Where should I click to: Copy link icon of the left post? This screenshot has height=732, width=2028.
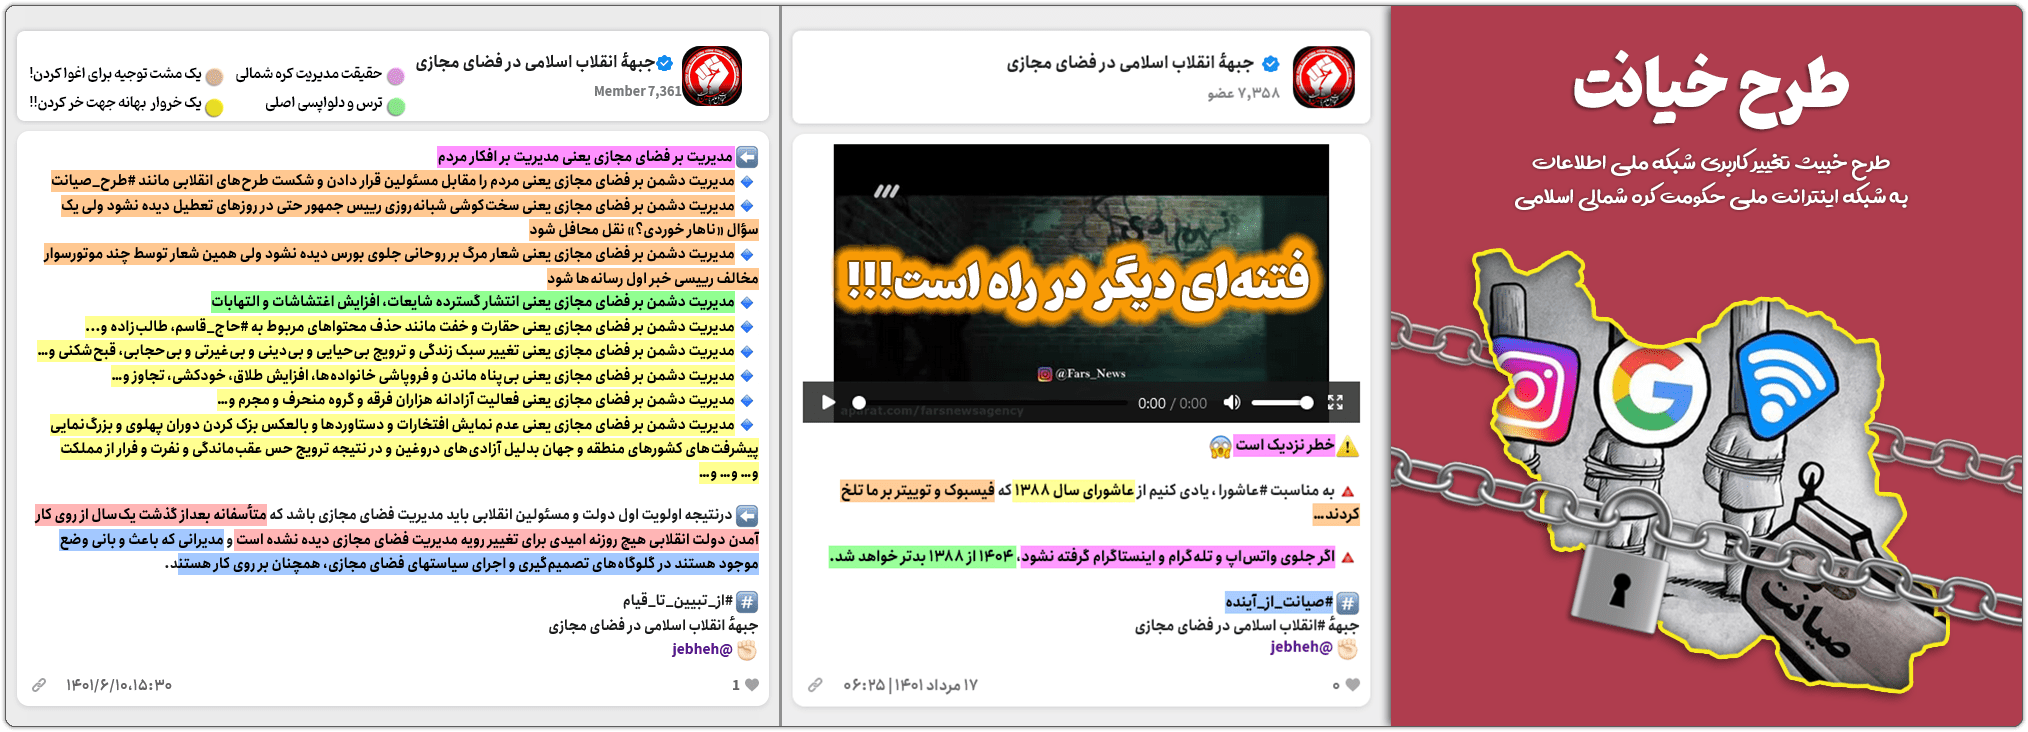click(x=39, y=685)
